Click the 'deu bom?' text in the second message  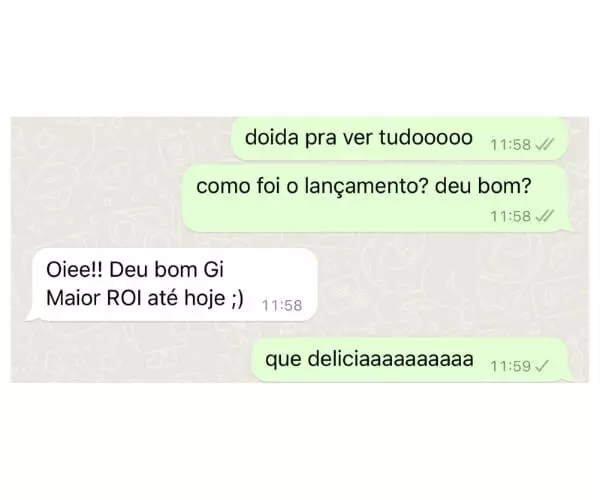click(483, 186)
